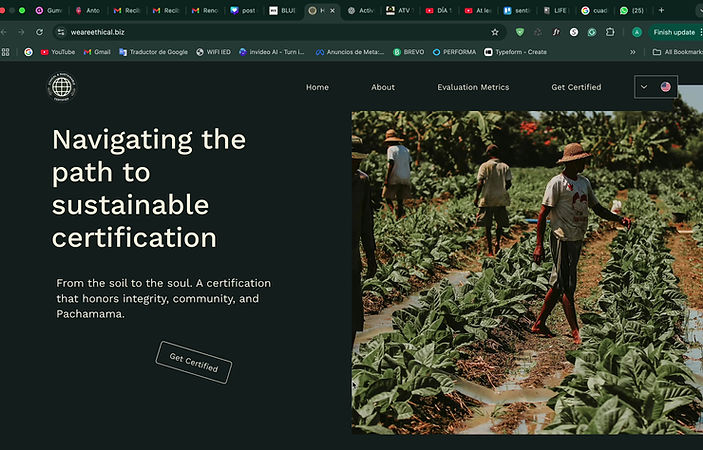Screen dimensions: 703x450
Task: Open the Trello senti tab
Action: point(516,10)
